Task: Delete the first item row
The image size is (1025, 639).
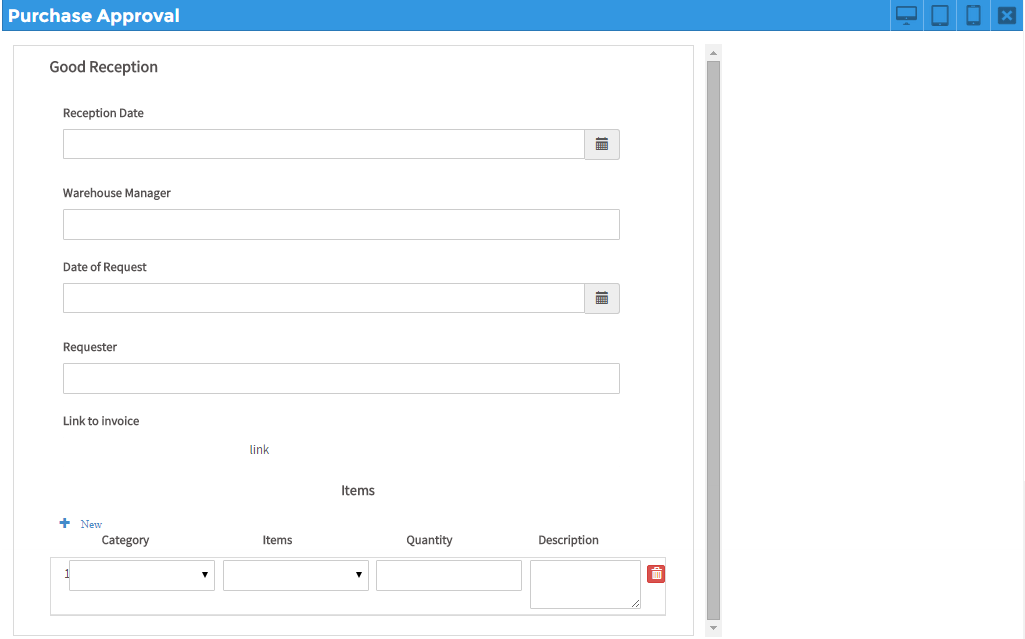Action: 656,574
